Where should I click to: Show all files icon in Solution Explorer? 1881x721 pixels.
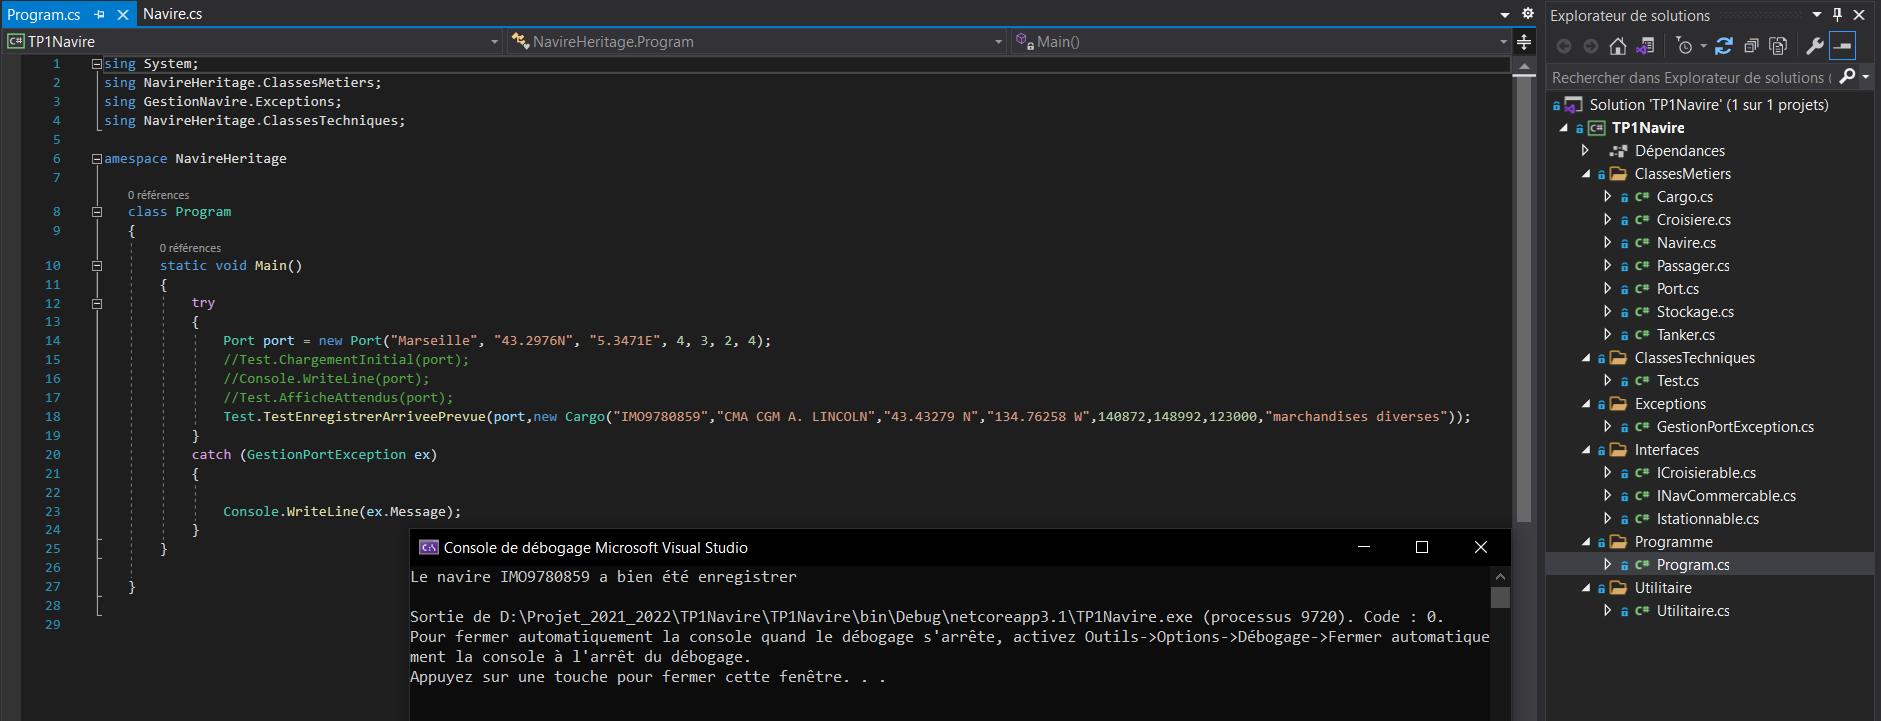pyautogui.click(x=1778, y=46)
